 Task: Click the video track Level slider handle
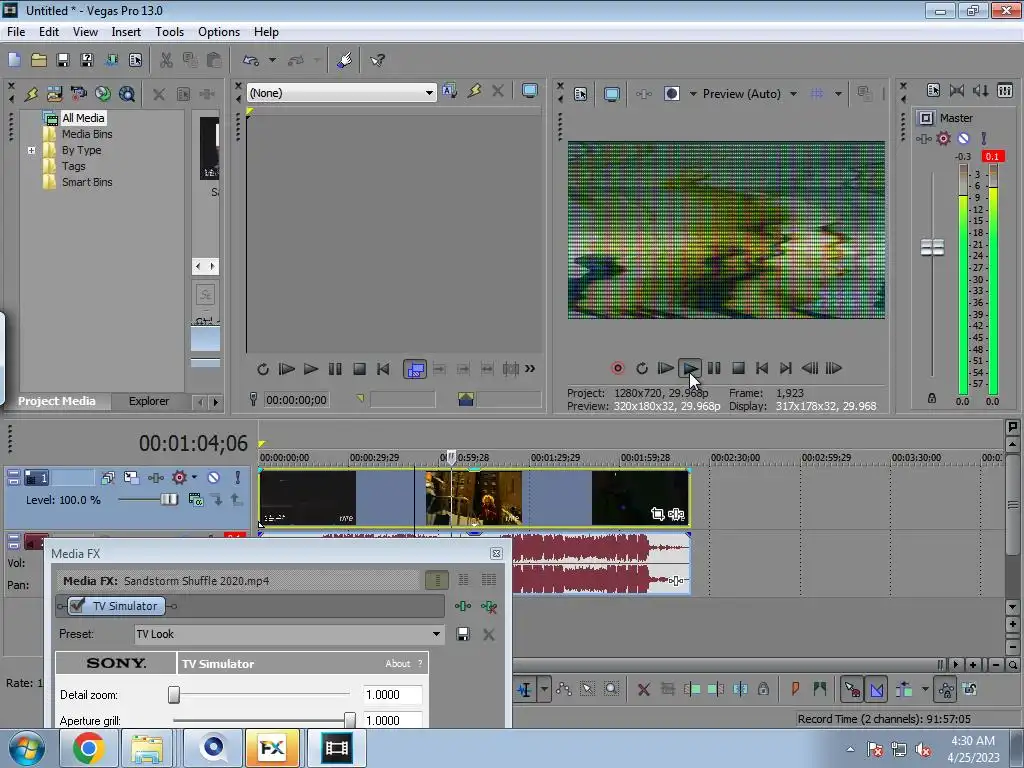pyautogui.click(x=168, y=500)
